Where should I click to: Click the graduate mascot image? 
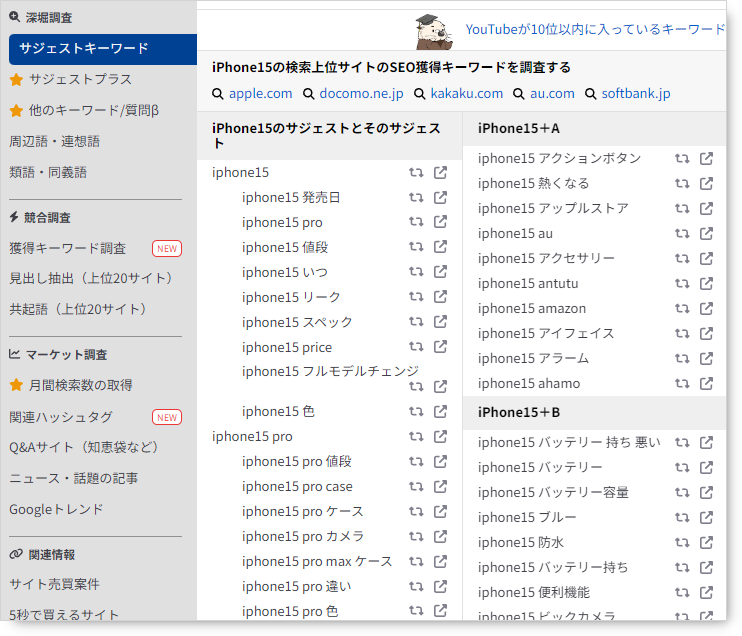433,32
